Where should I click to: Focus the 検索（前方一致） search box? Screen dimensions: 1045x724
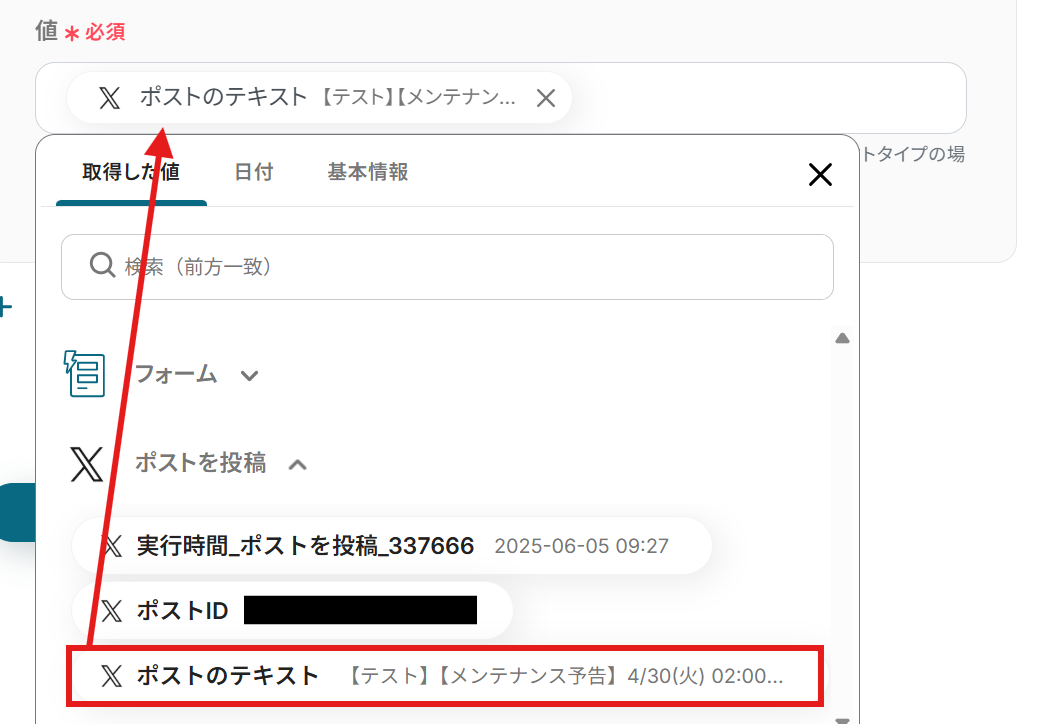pos(447,267)
